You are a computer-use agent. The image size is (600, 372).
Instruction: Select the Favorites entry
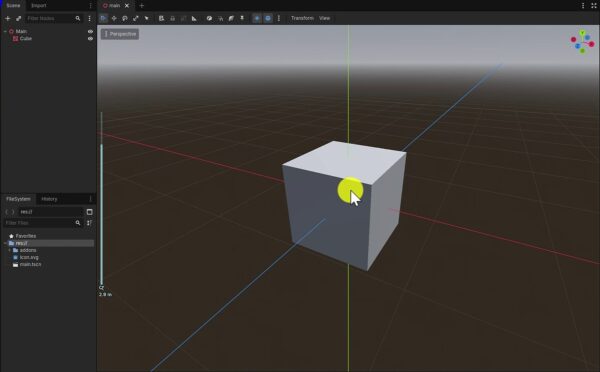pos(26,236)
